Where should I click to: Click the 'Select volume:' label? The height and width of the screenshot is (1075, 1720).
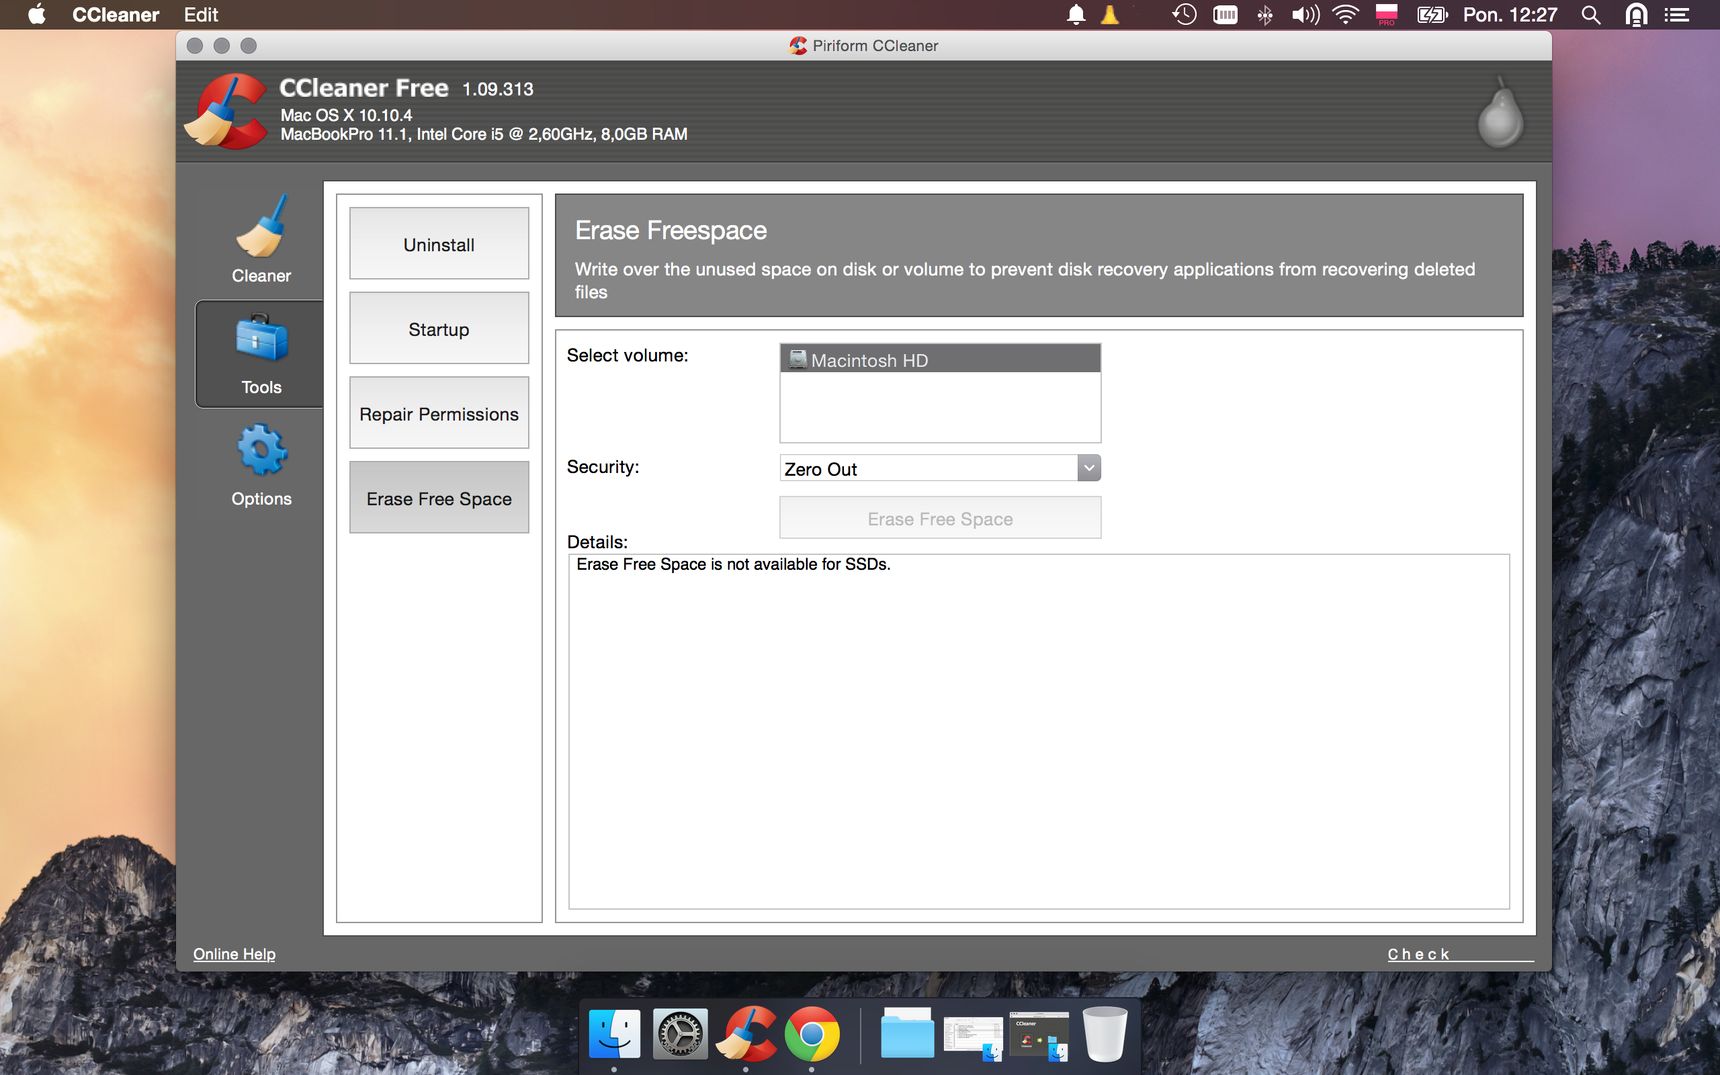[627, 355]
